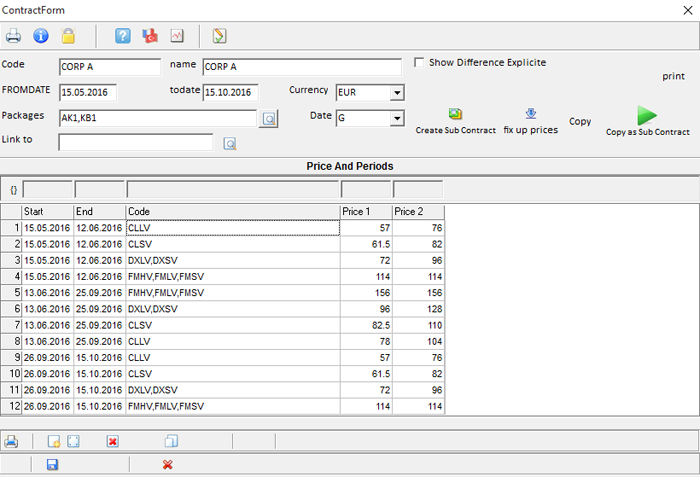Click the Code column header
The image size is (700, 477).
coord(233,212)
